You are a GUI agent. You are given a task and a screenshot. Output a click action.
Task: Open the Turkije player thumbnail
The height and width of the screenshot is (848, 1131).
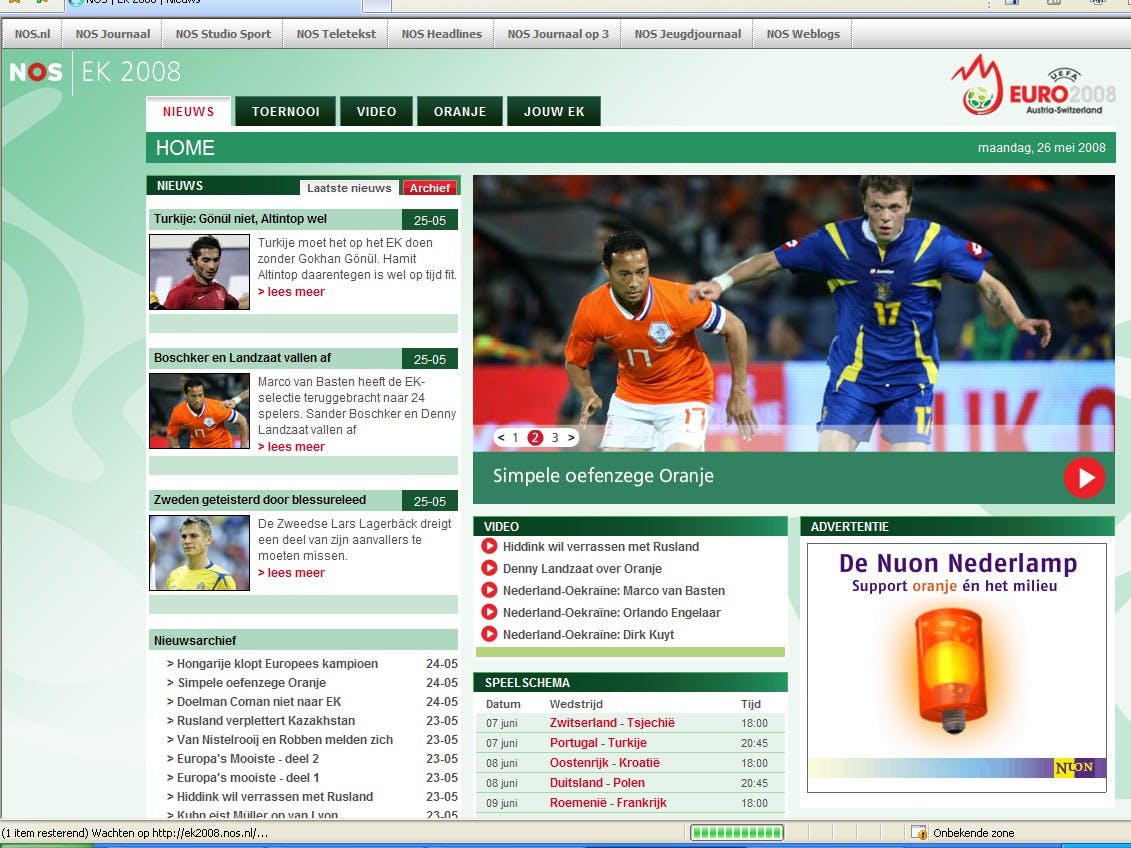tap(200, 272)
